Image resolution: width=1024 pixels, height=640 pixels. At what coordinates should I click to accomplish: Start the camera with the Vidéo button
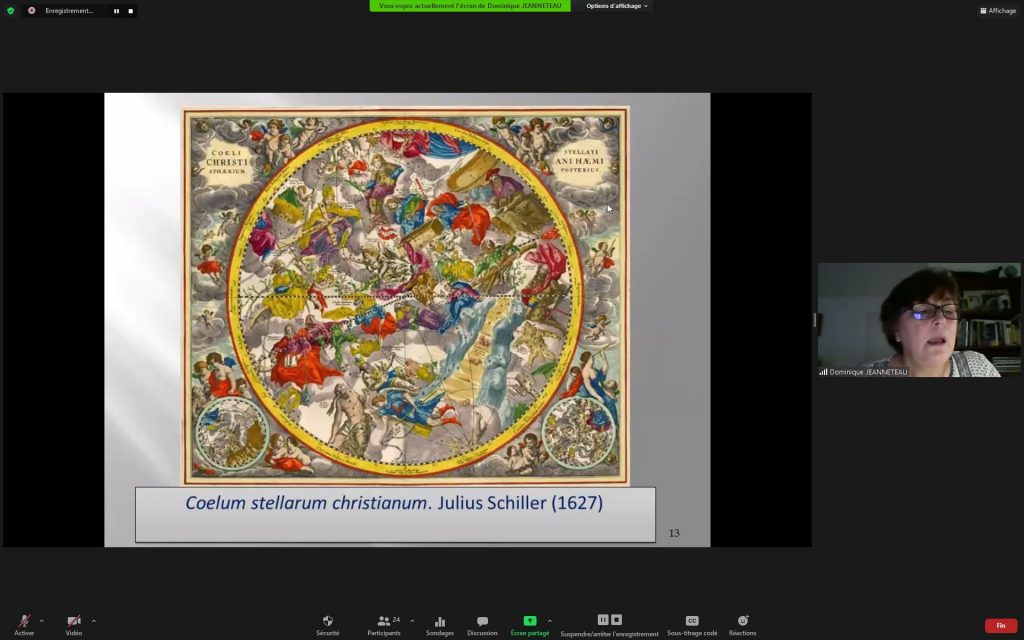pos(74,624)
